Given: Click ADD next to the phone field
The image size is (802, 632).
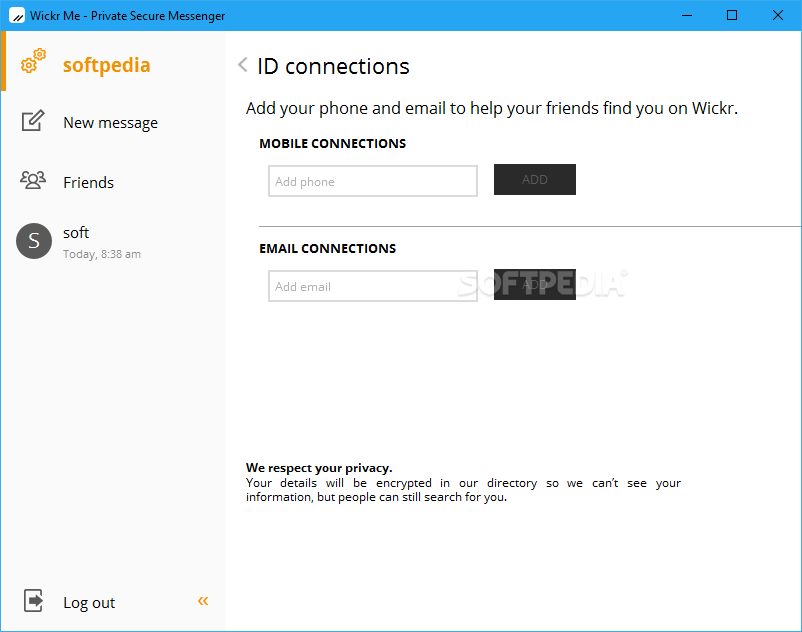Looking at the screenshot, I should point(534,179).
